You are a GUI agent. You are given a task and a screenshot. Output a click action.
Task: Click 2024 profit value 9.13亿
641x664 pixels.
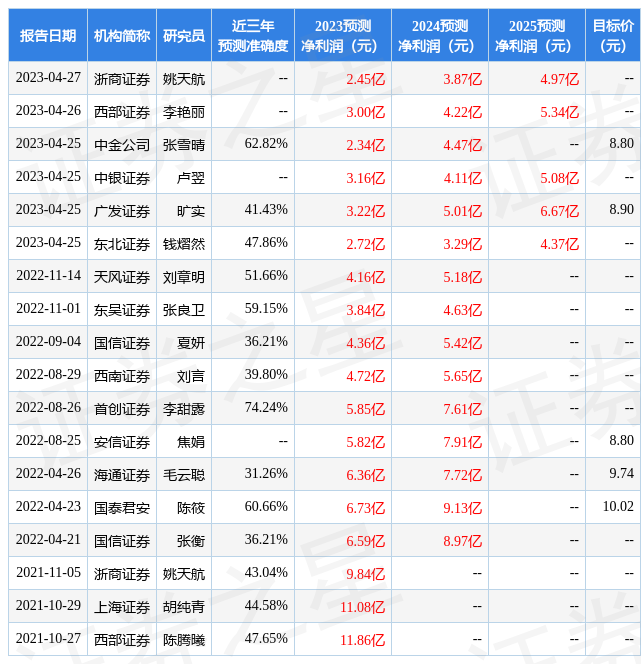coord(462,508)
